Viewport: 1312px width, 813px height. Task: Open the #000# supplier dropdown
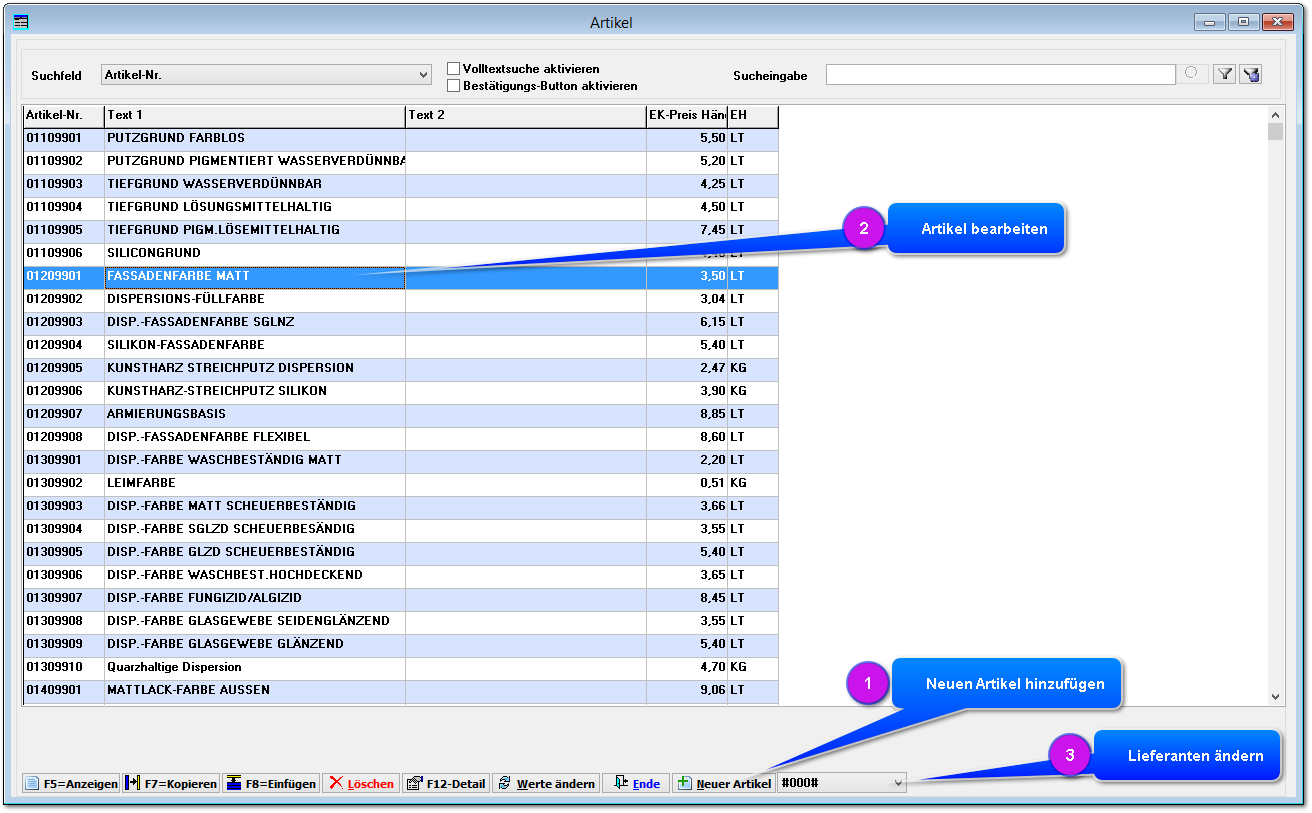pos(842,784)
